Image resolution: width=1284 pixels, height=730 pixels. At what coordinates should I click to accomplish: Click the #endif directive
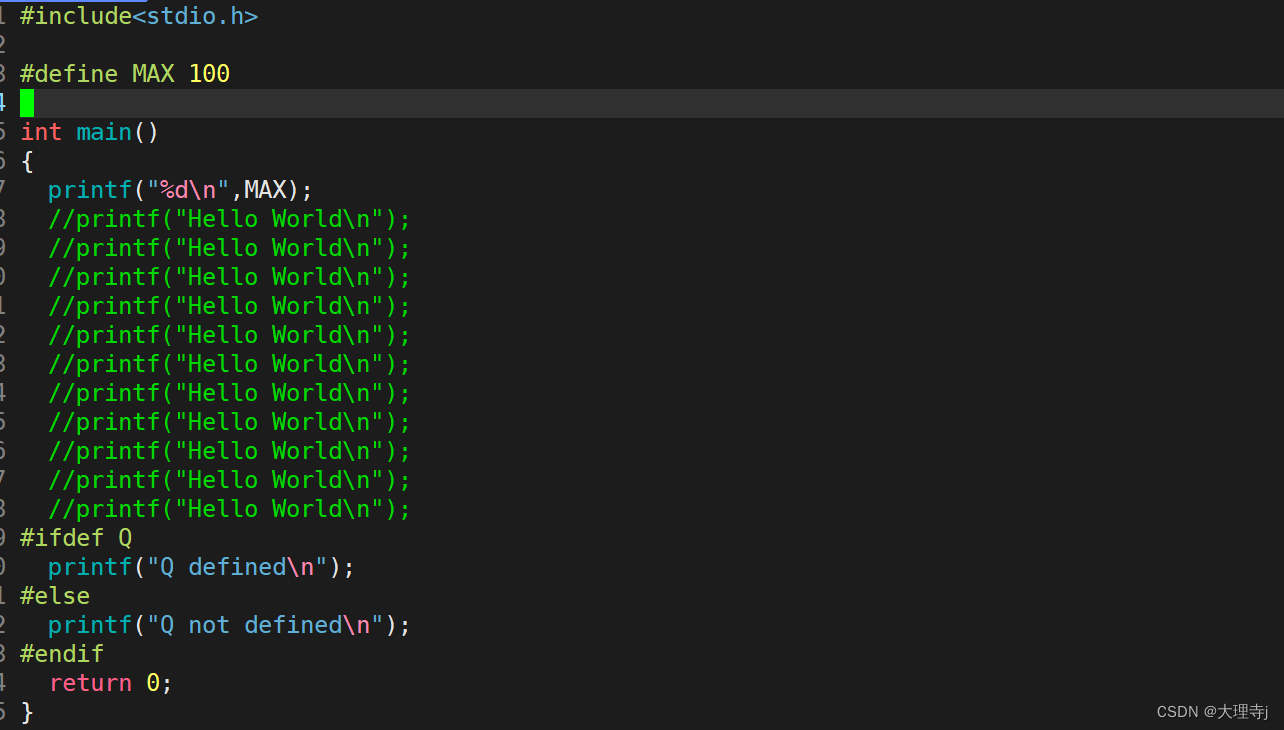point(62,654)
